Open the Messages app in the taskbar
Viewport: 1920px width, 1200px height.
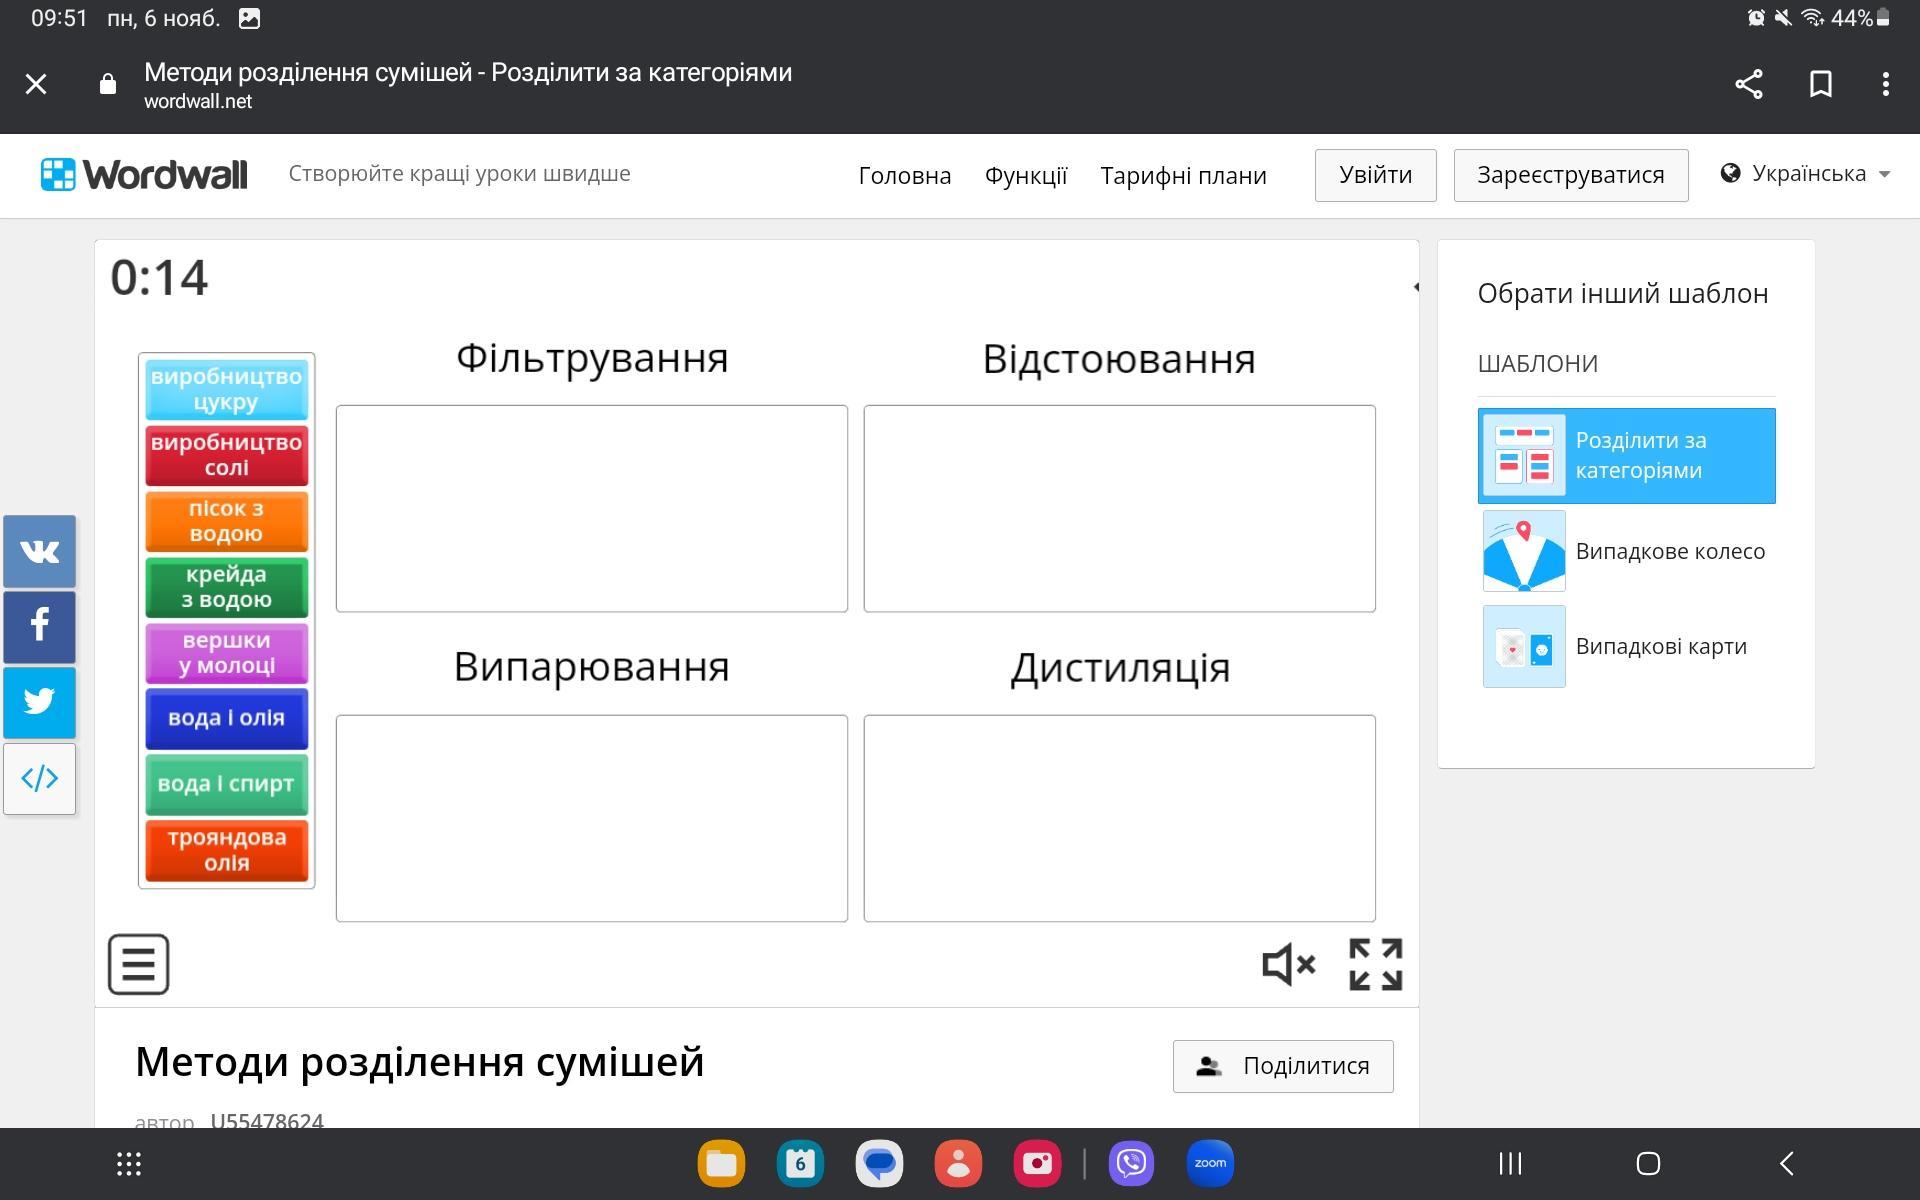(x=879, y=1164)
